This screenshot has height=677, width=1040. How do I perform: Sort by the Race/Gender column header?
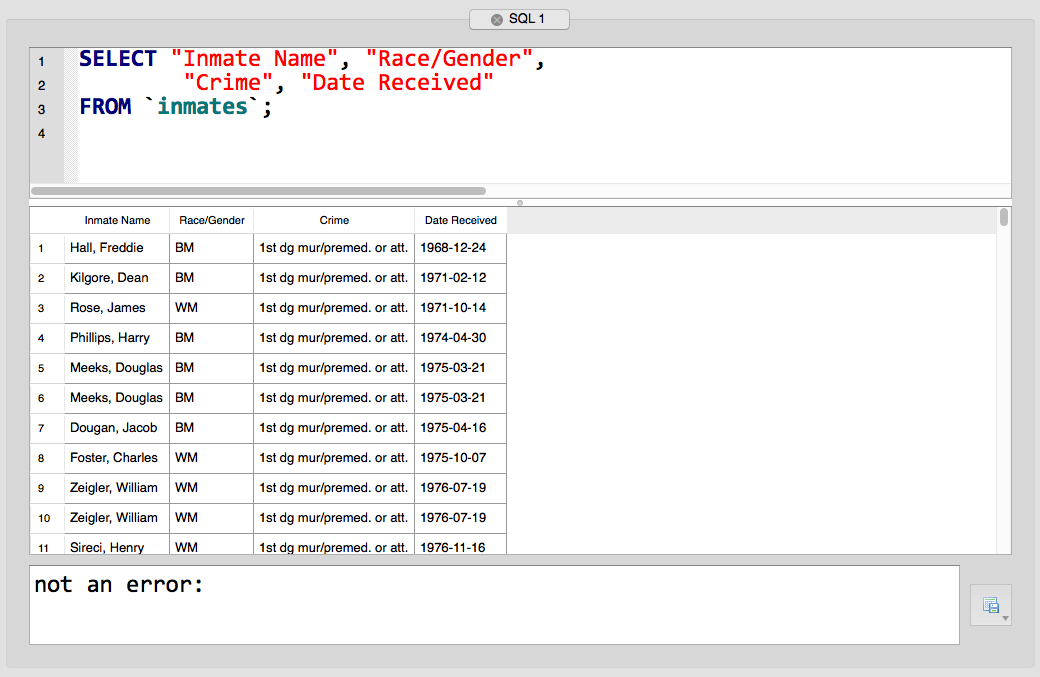click(210, 220)
